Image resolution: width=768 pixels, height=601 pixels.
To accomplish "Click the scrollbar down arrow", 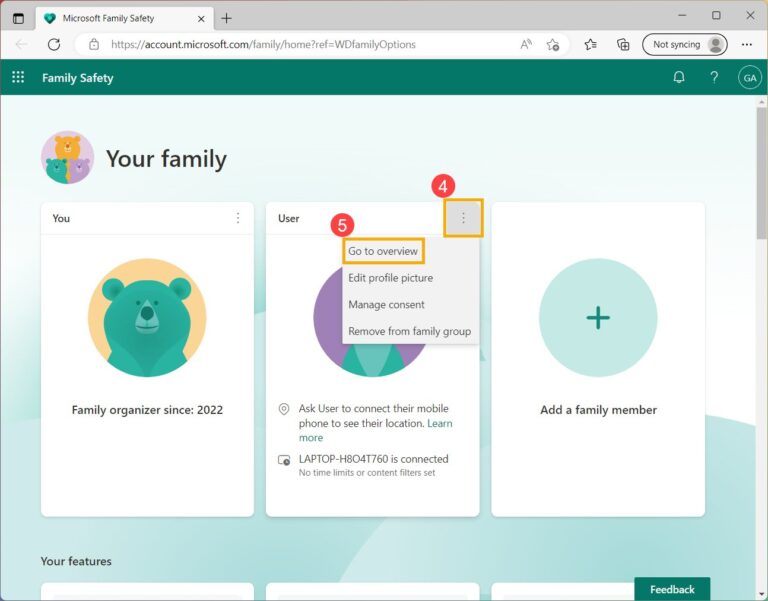I will [762, 596].
